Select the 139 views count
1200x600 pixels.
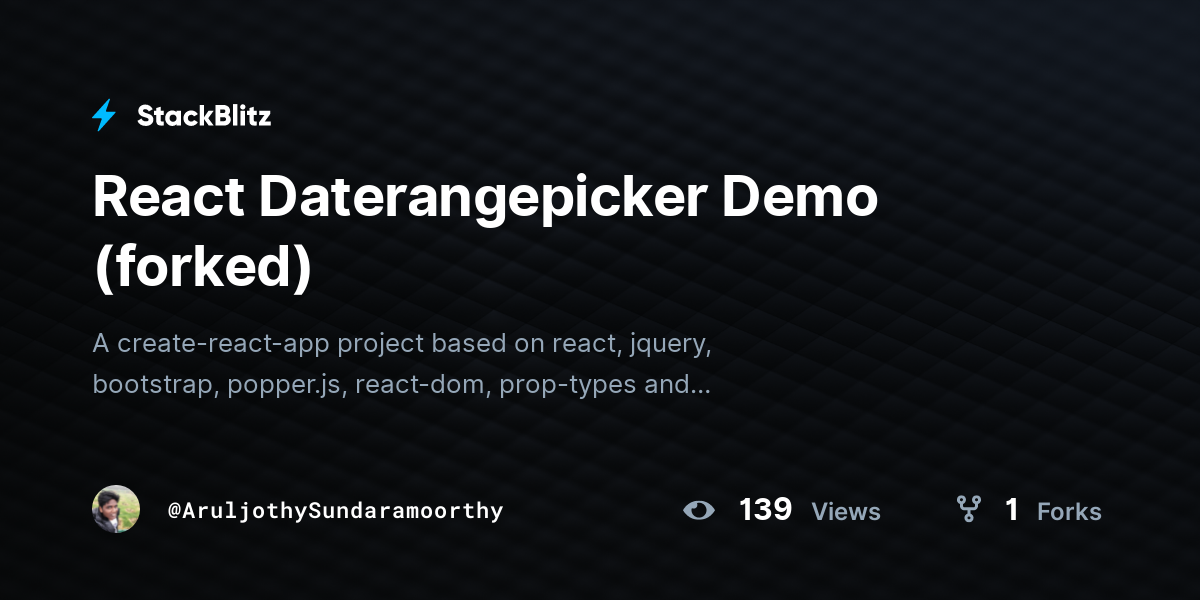[765, 510]
